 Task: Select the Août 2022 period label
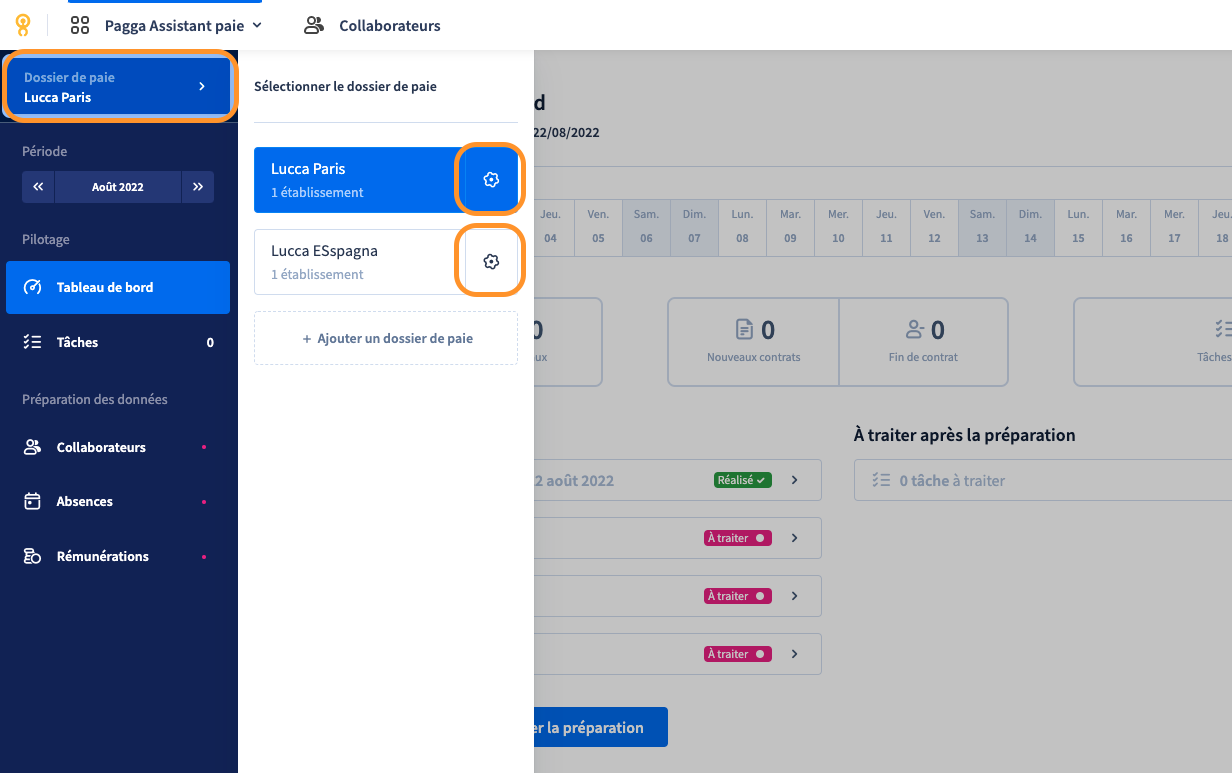point(118,187)
